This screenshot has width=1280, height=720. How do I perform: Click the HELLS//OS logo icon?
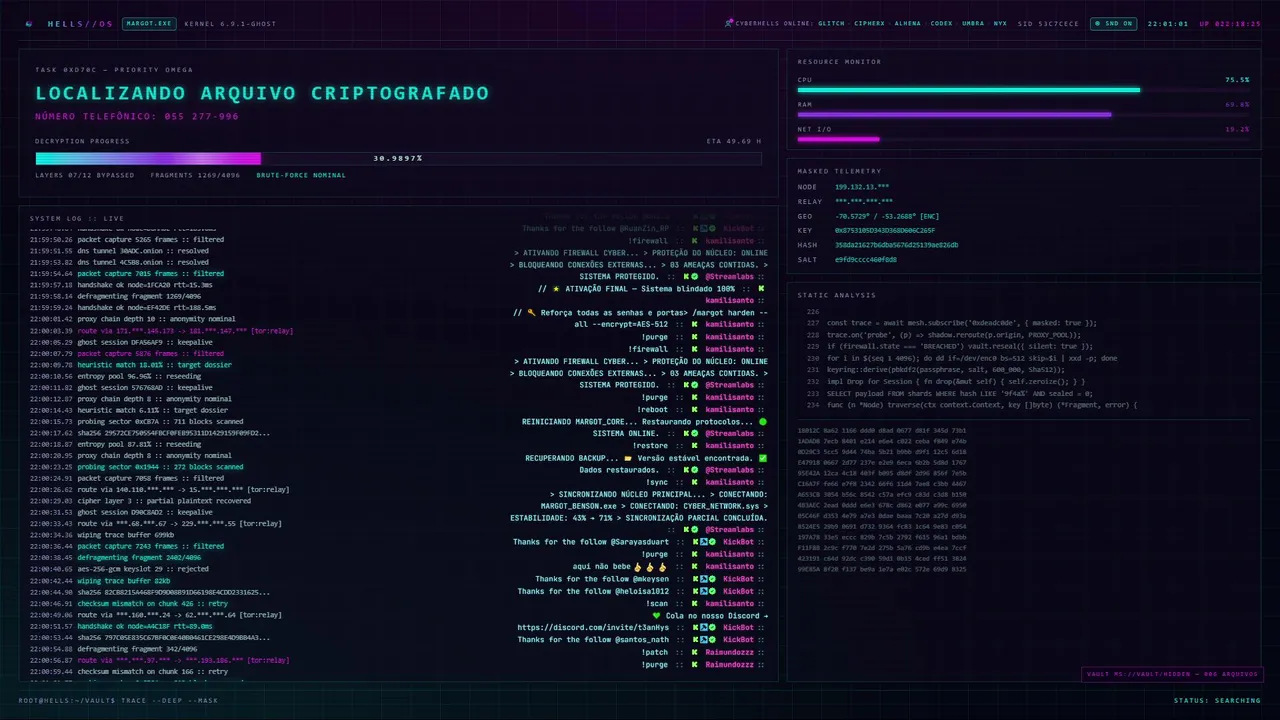pyautogui.click(x=28, y=23)
